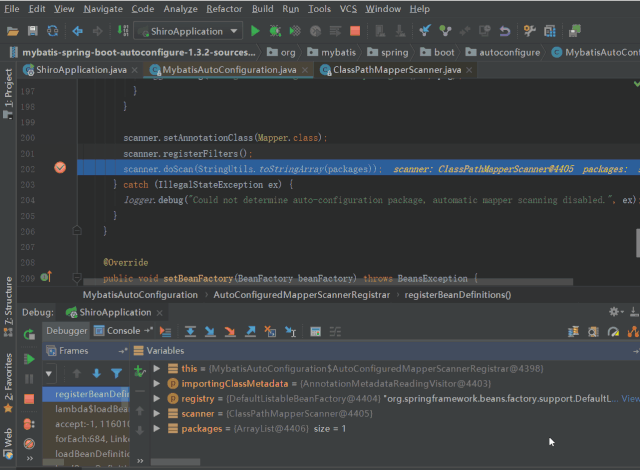The height and width of the screenshot is (470, 640).
Task: Navigate forward with the grey right arrow
Action: click(x=98, y=31)
